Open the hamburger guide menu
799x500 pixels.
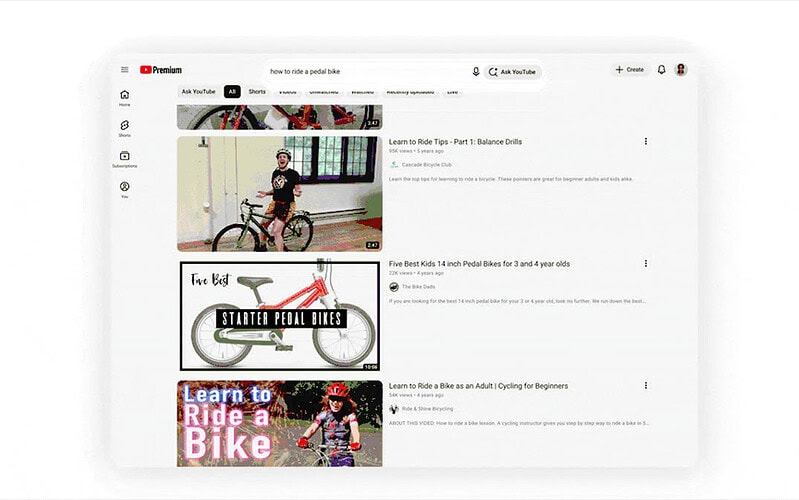(x=124, y=70)
